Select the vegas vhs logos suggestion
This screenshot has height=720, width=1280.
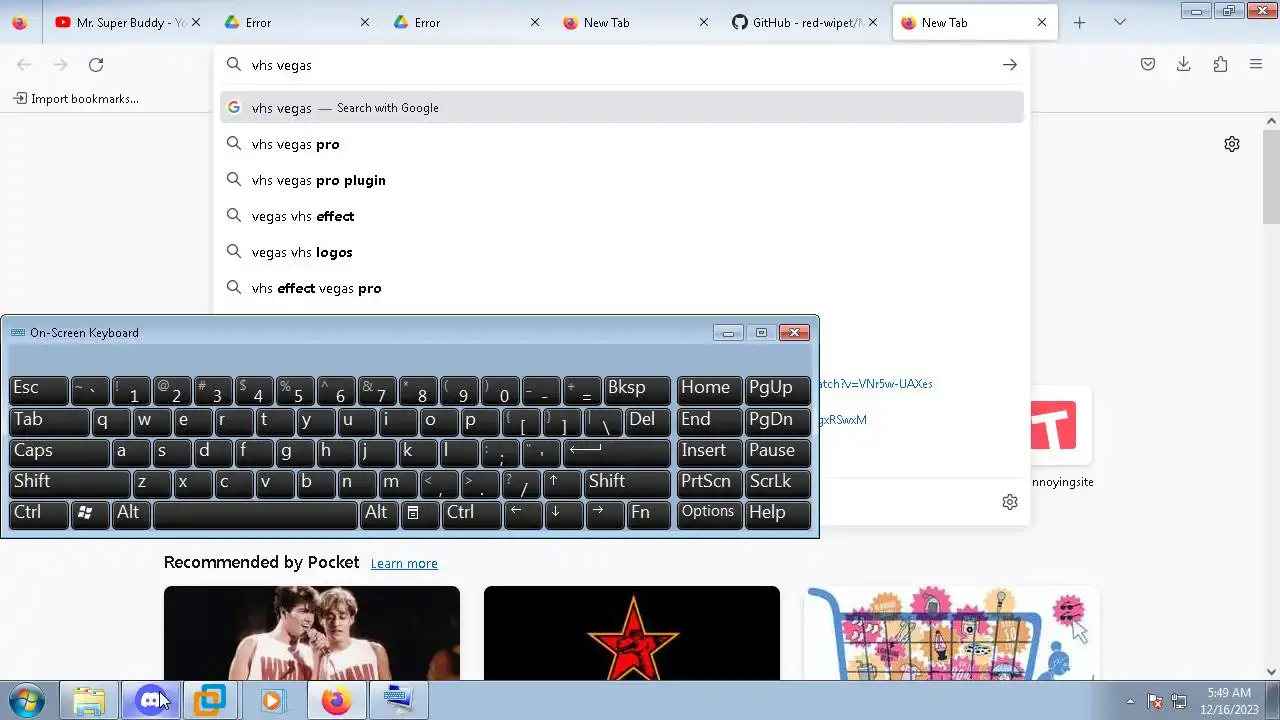(622, 252)
